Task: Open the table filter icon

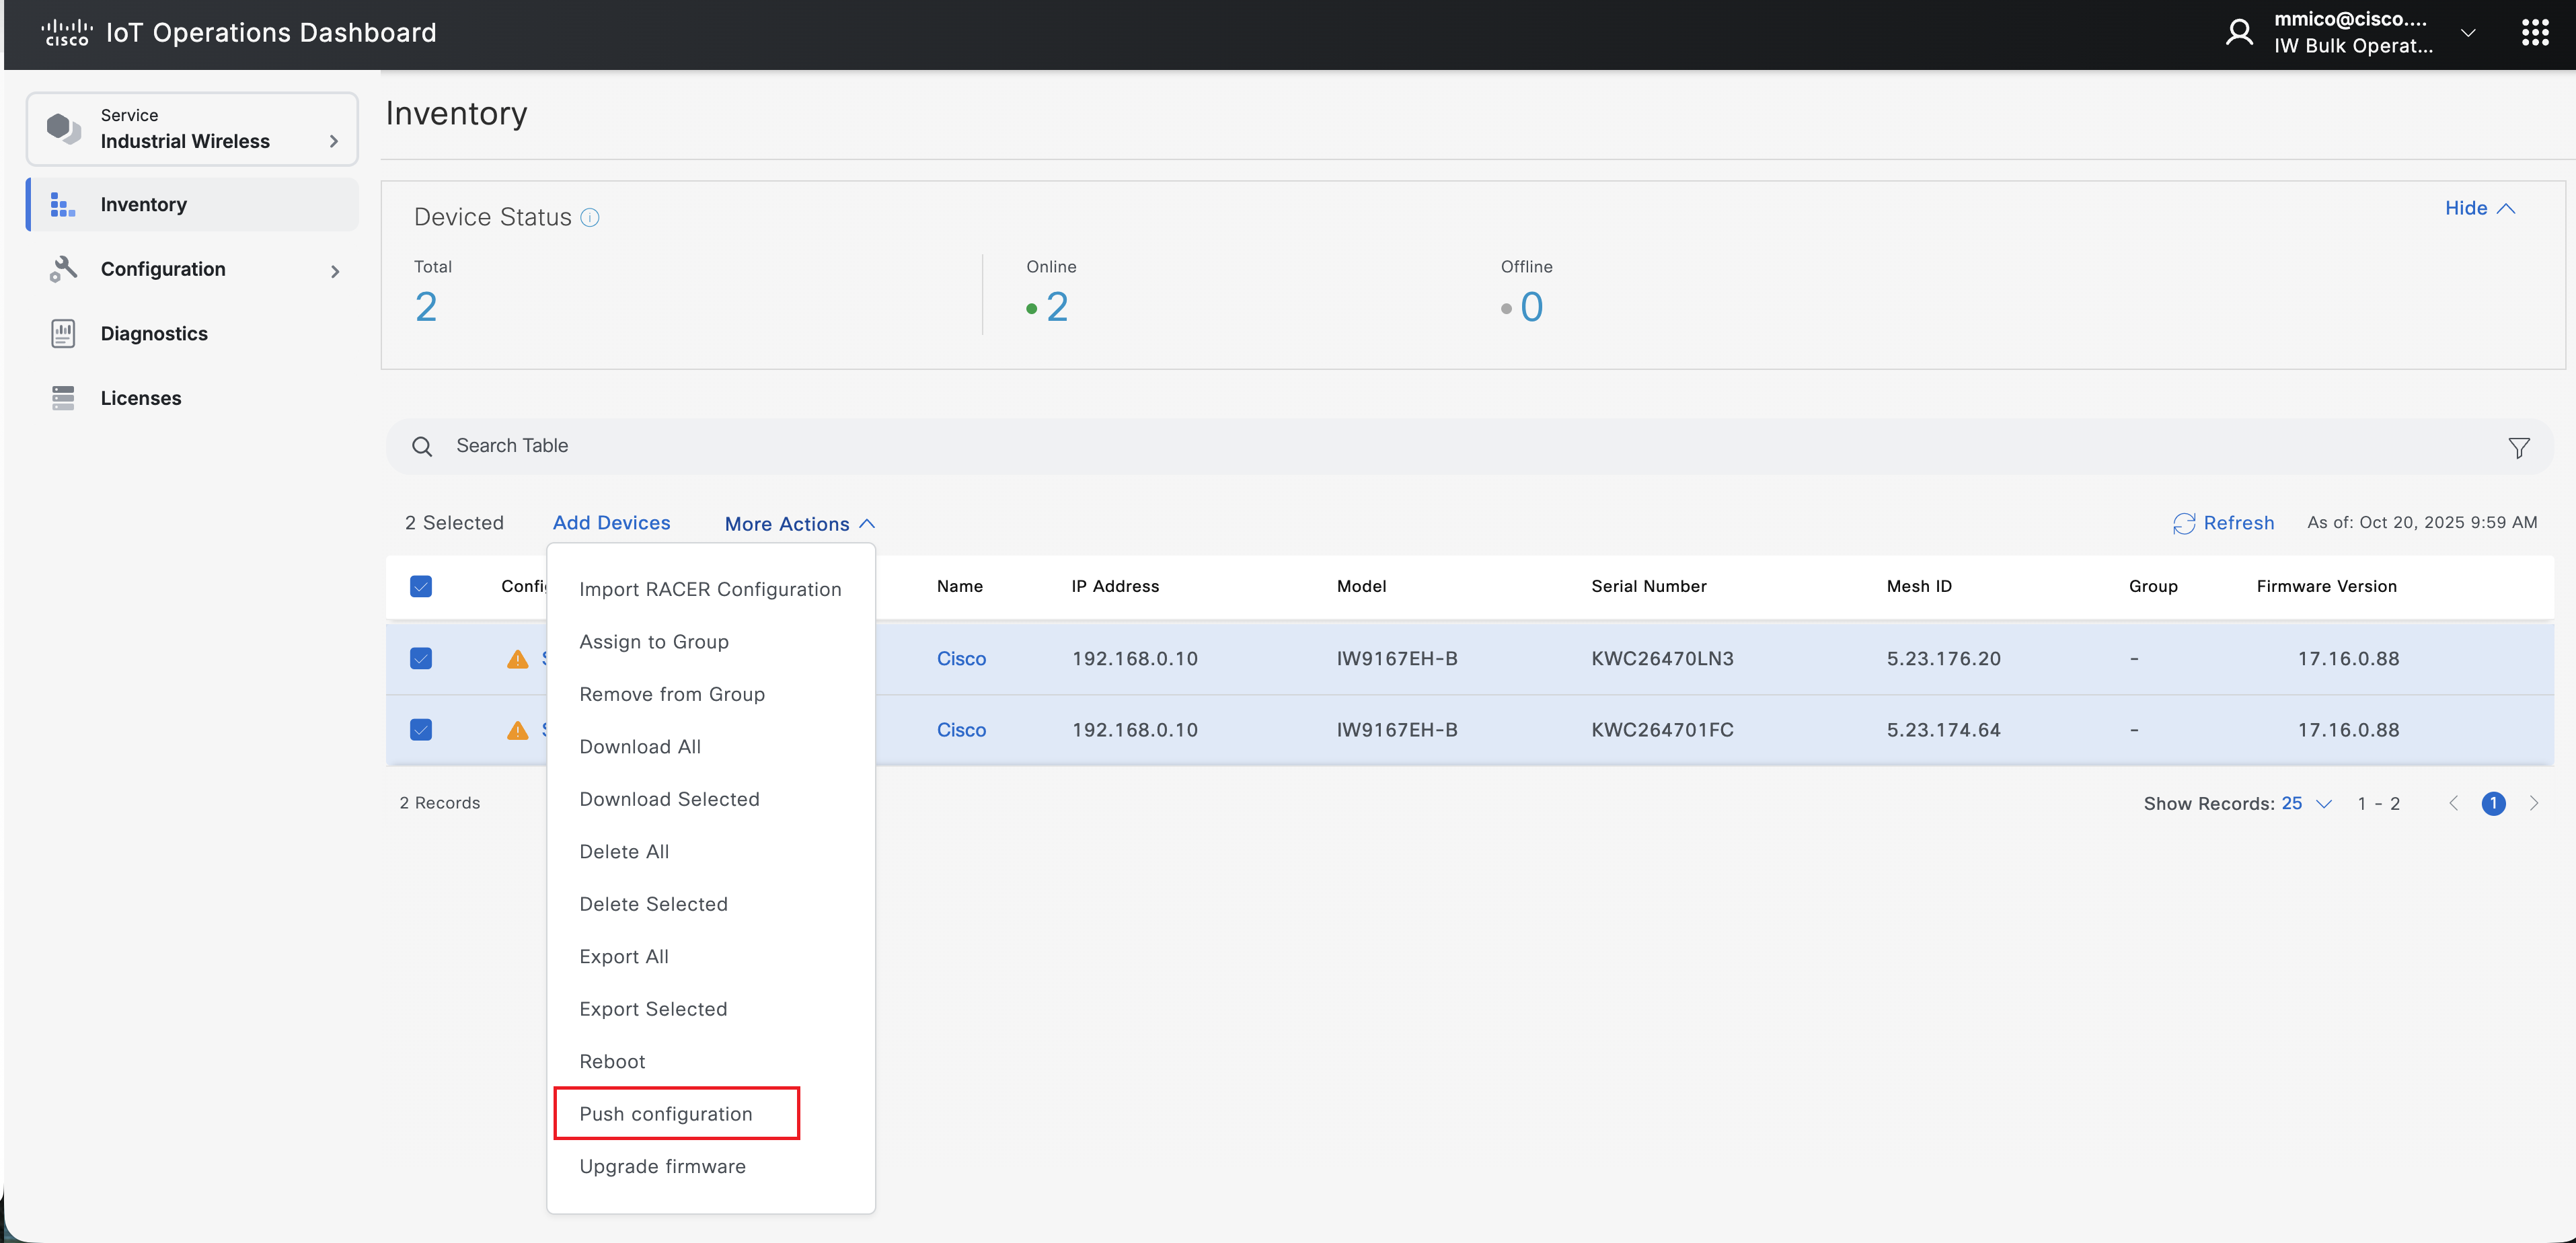Action: pos(2519,447)
